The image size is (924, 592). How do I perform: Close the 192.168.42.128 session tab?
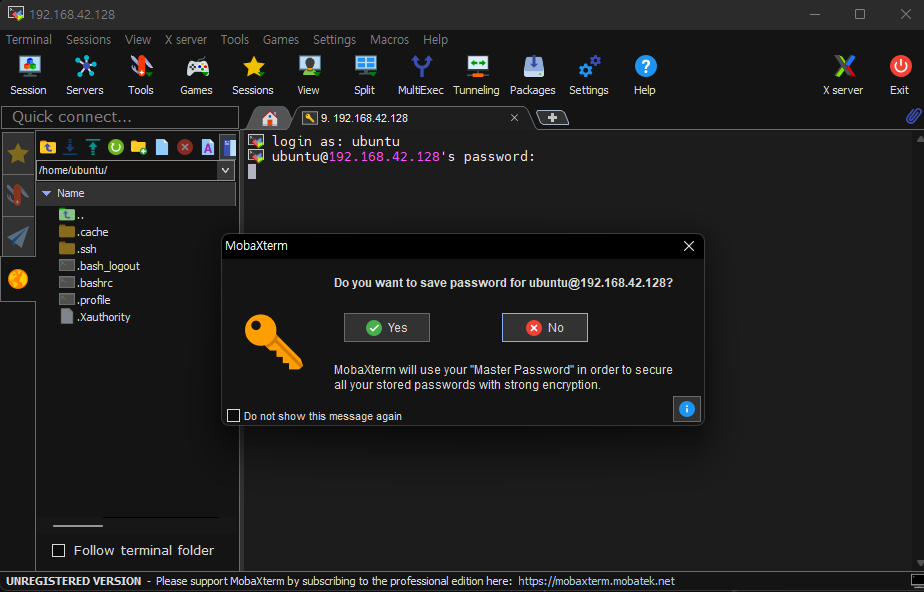pyautogui.click(x=514, y=118)
